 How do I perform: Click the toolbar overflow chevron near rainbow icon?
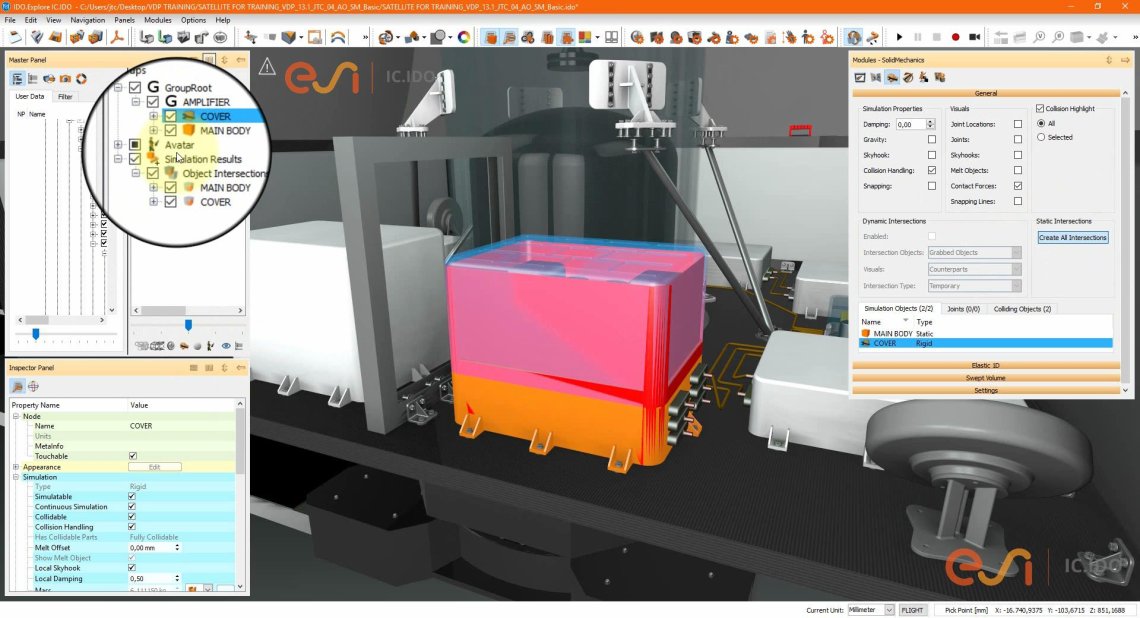365,37
